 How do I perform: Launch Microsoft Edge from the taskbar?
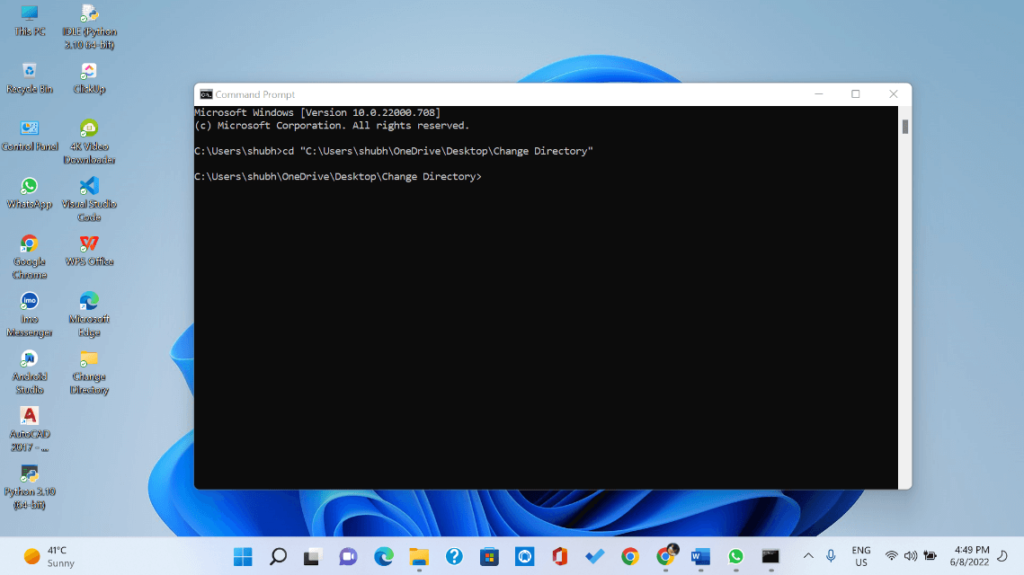tap(383, 557)
